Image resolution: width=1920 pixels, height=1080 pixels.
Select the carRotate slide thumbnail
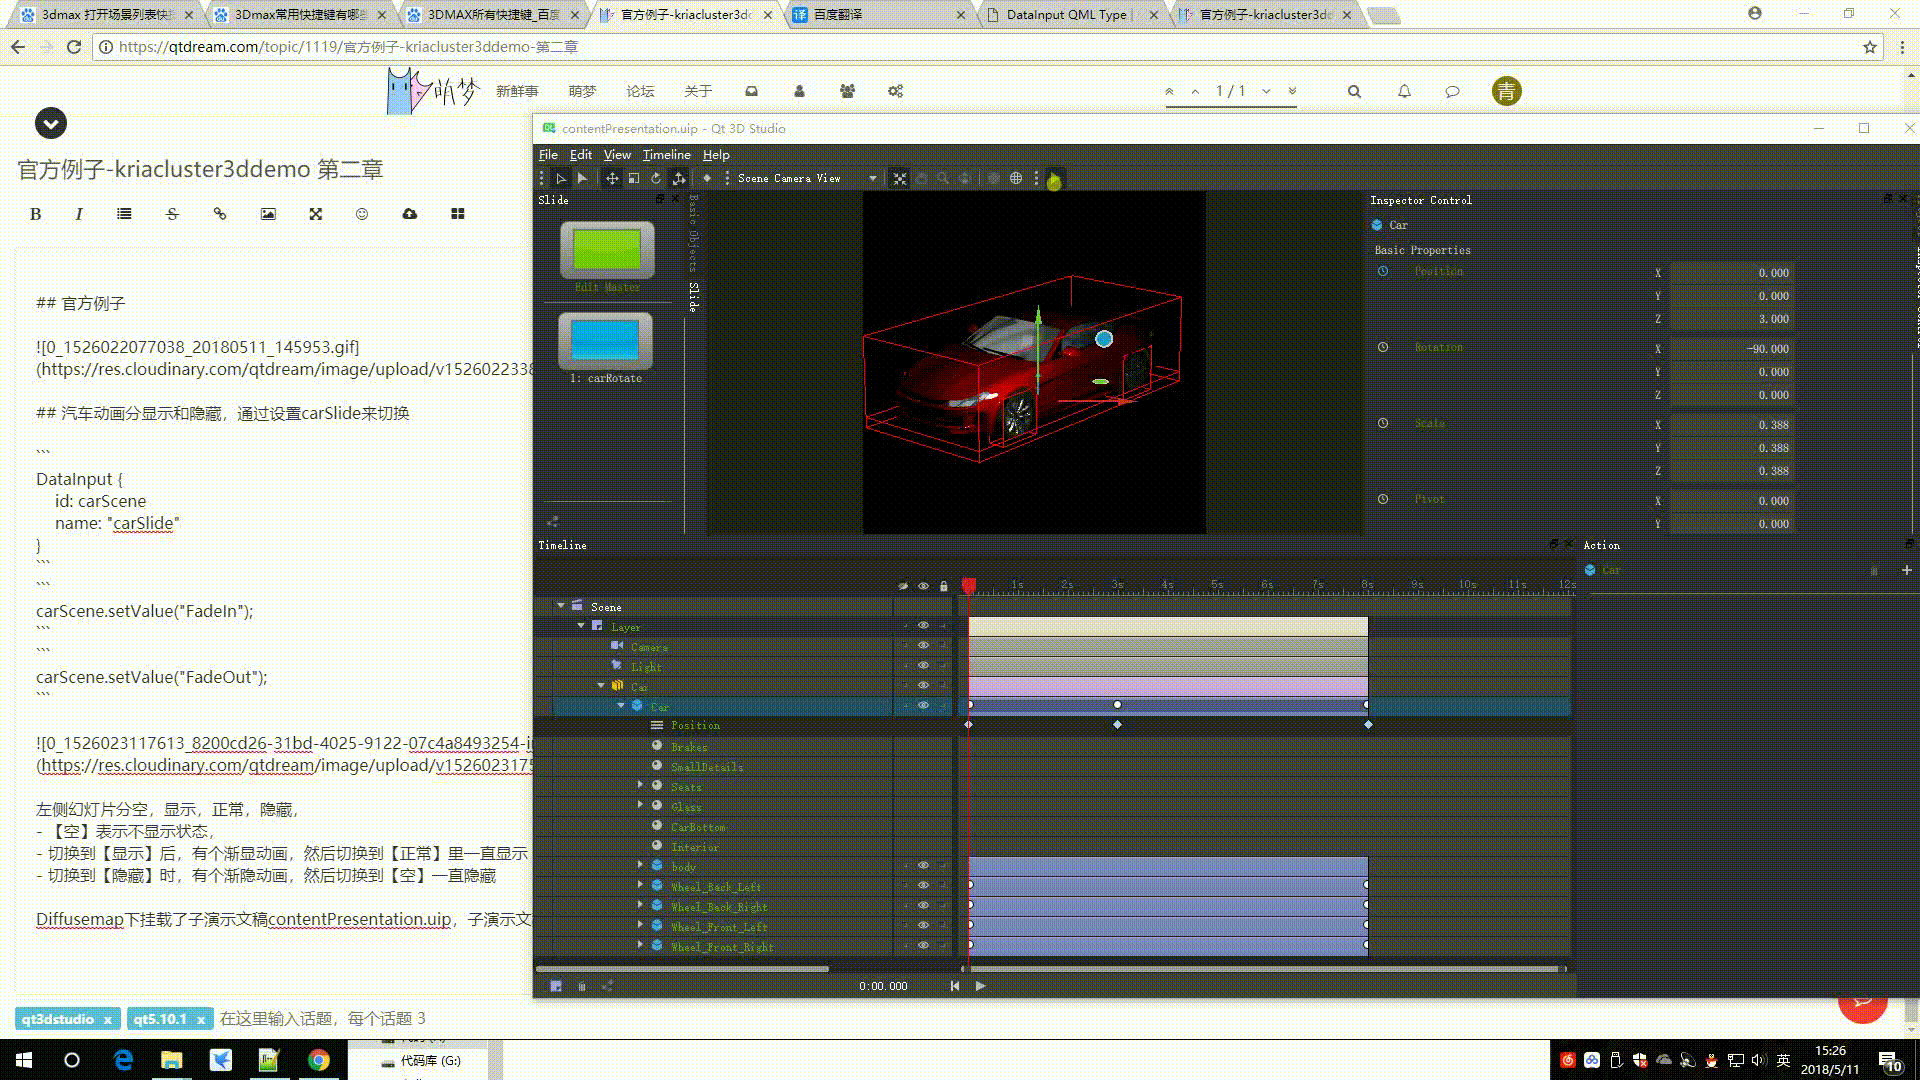tap(605, 340)
